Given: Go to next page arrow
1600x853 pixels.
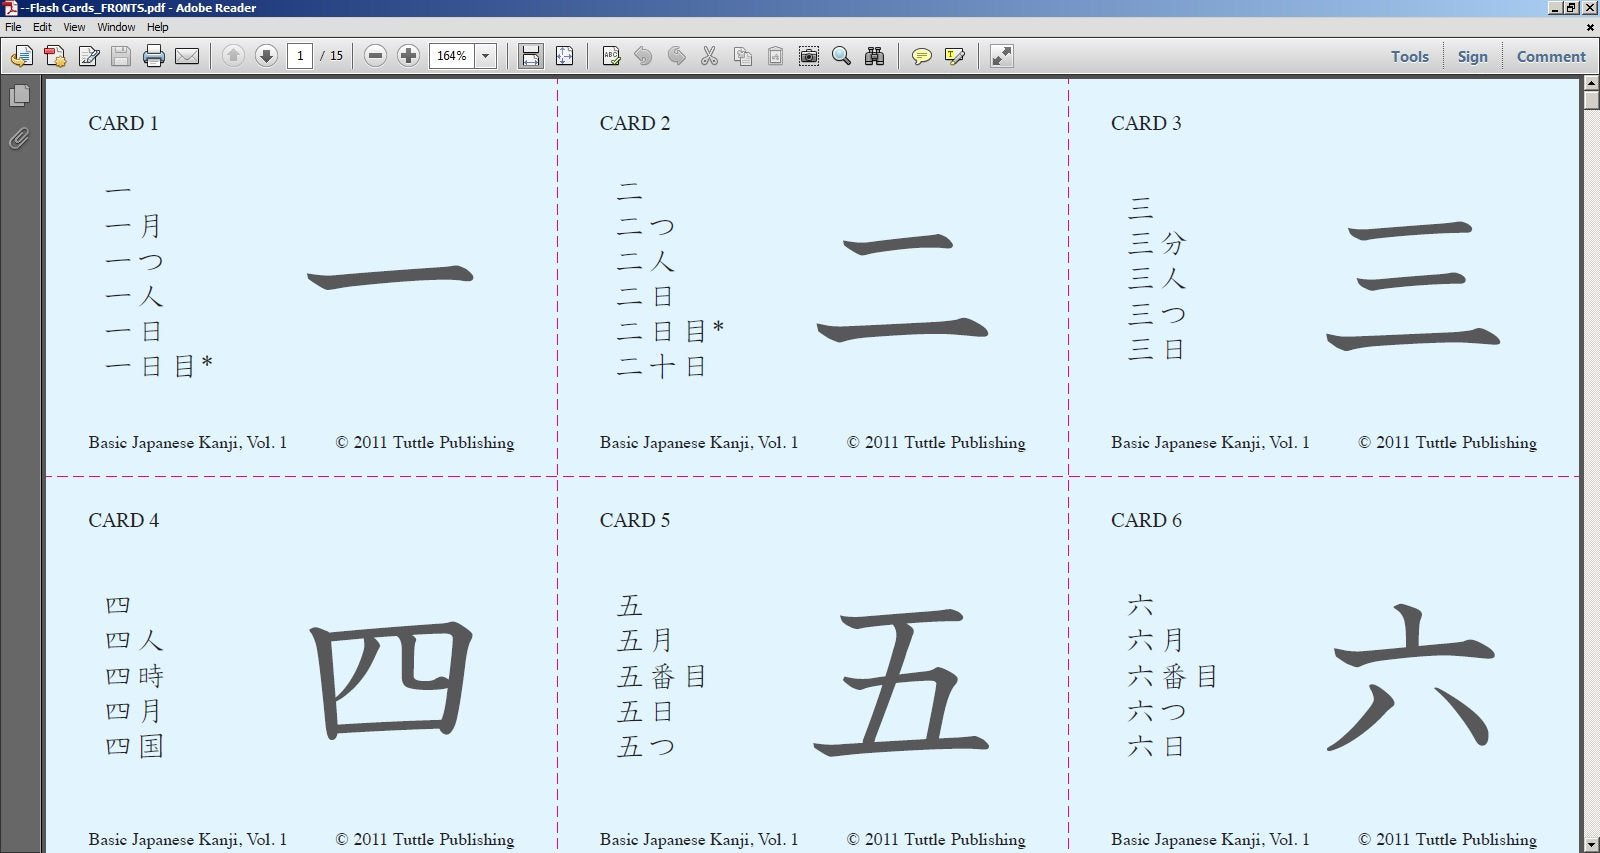Looking at the screenshot, I should [266, 56].
